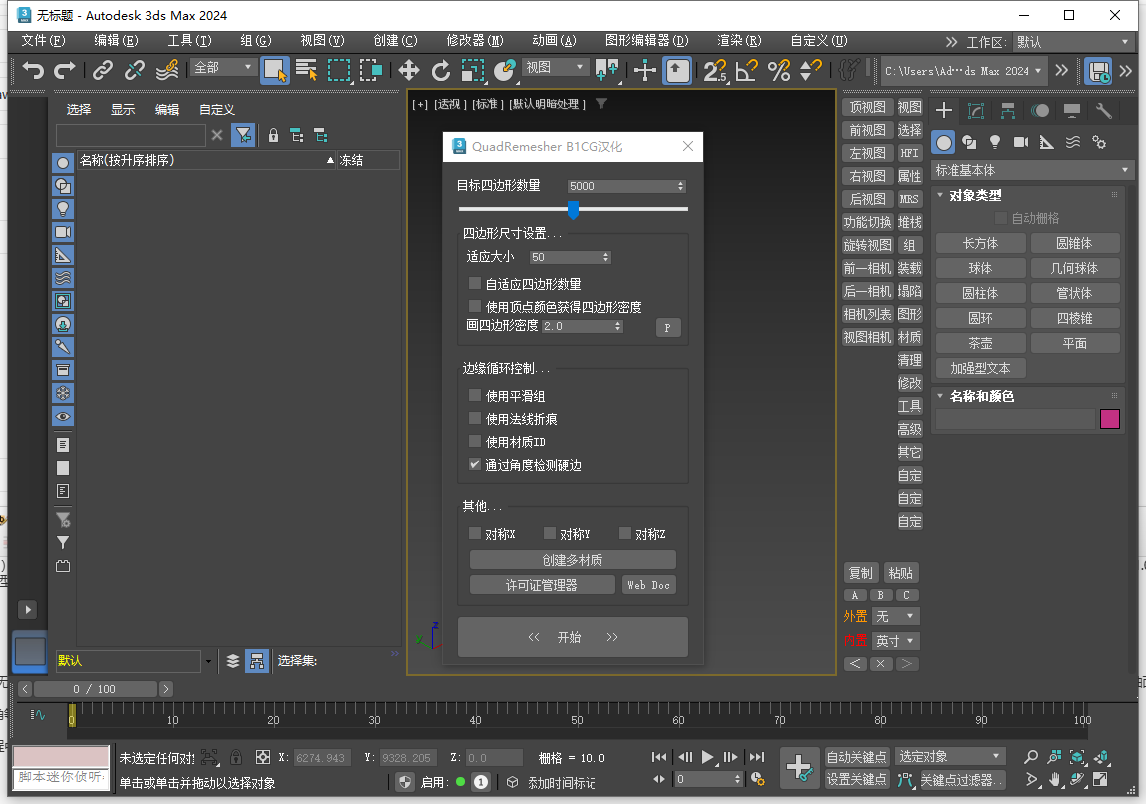Image resolution: width=1146 pixels, height=804 pixels.
Task: Open the 动画(A) menu
Action: pos(554,41)
